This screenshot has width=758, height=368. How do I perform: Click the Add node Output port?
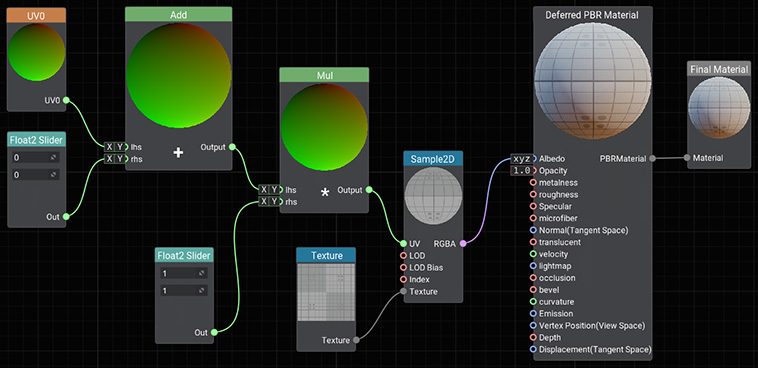pos(232,147)
